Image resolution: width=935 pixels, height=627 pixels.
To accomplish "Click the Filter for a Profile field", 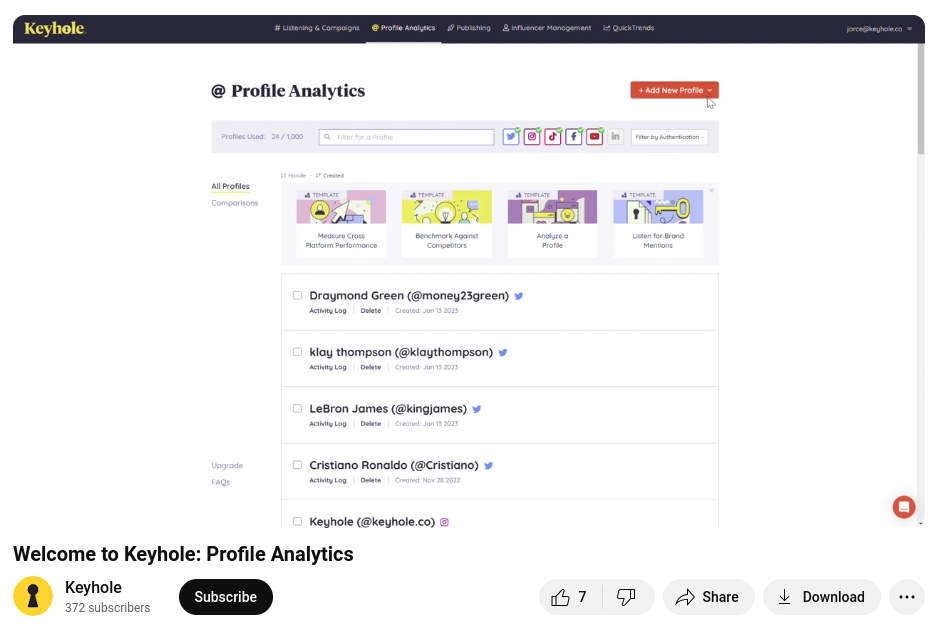I will [406, 137].
